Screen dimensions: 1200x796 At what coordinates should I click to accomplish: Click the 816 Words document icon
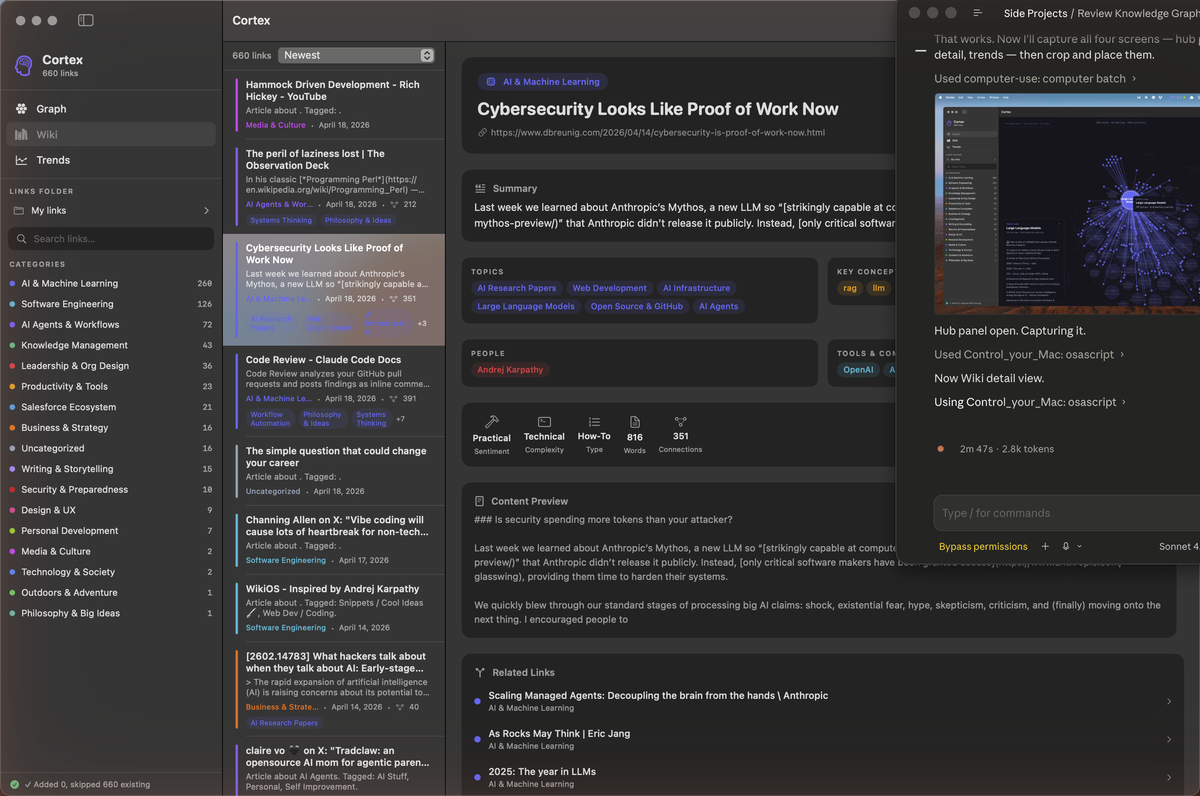coord(635,422)
